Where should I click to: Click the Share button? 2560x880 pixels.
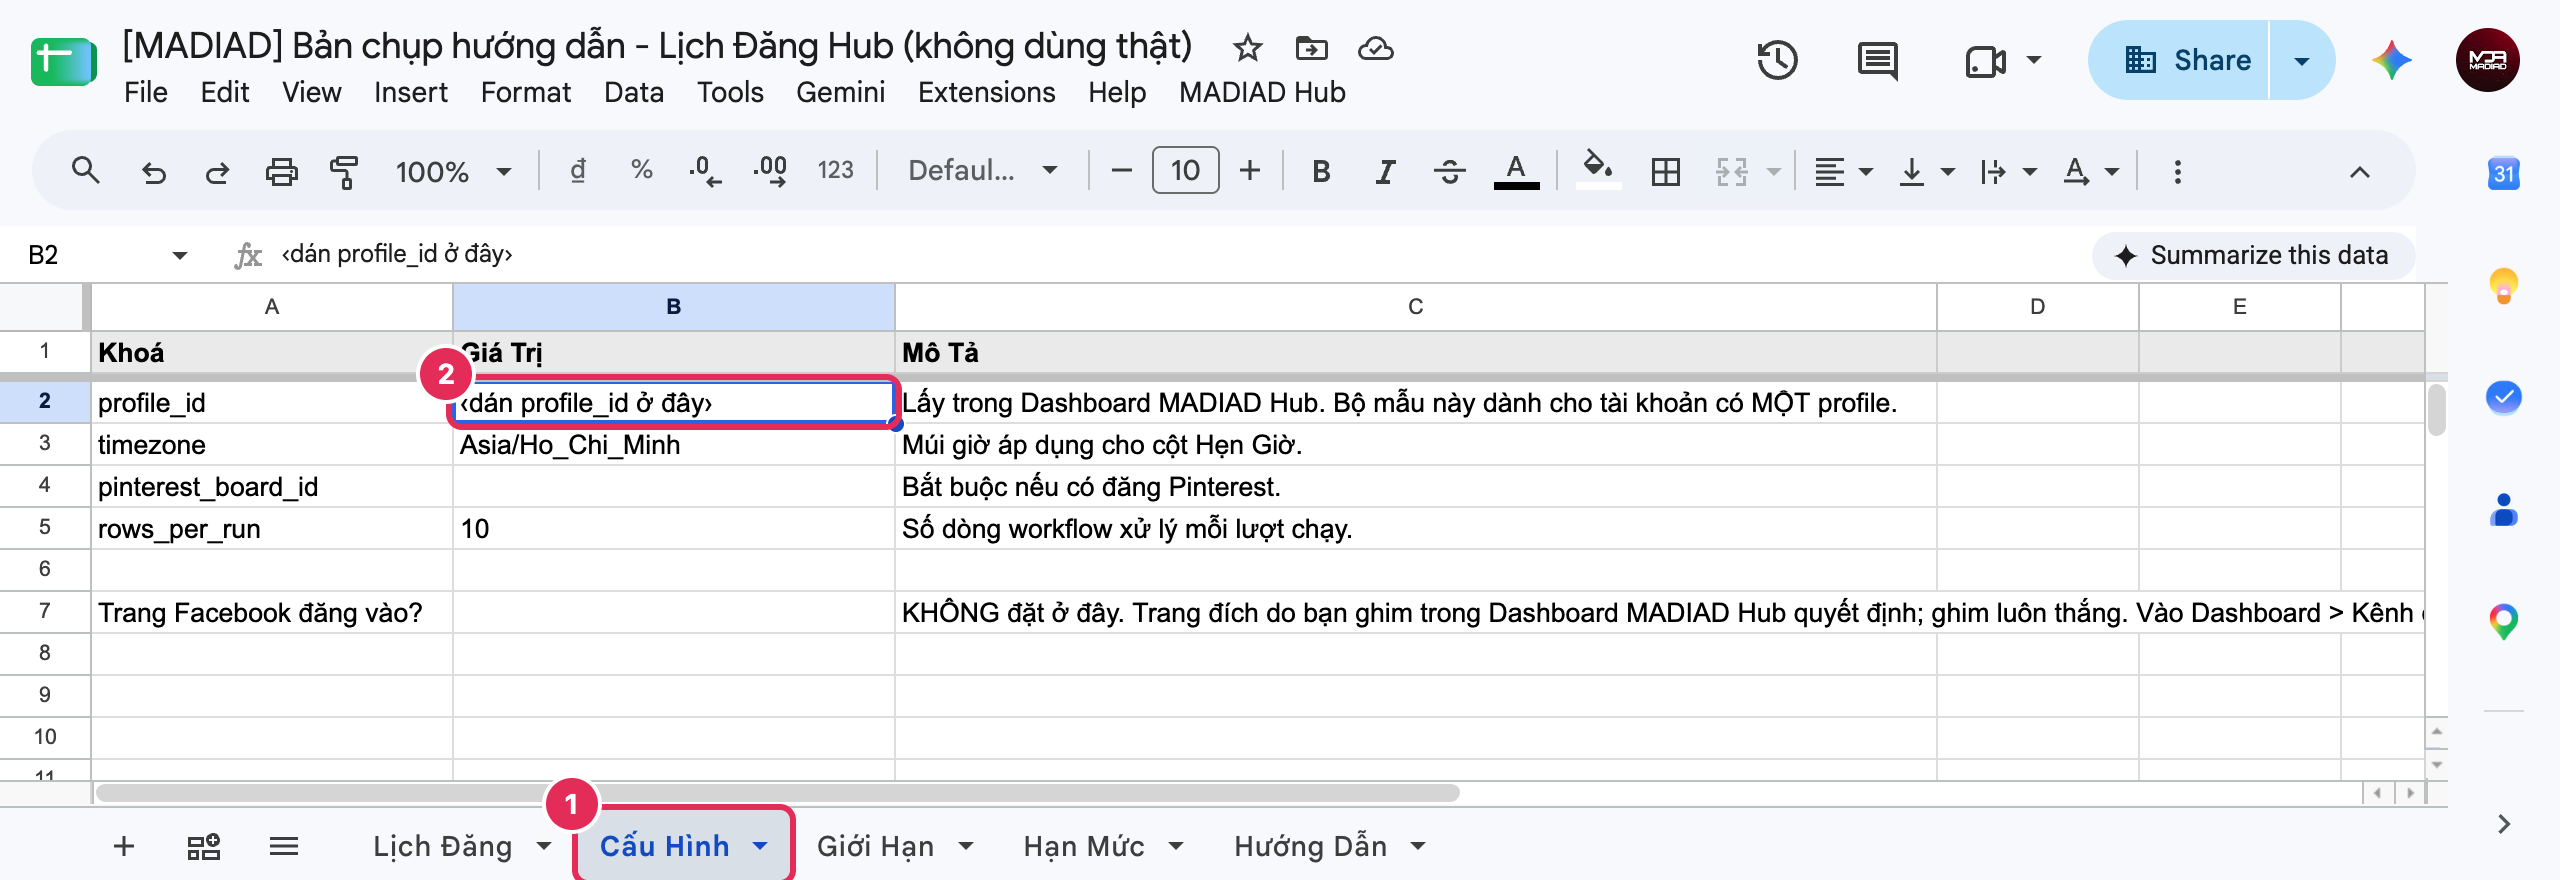tap(2180, 61)
